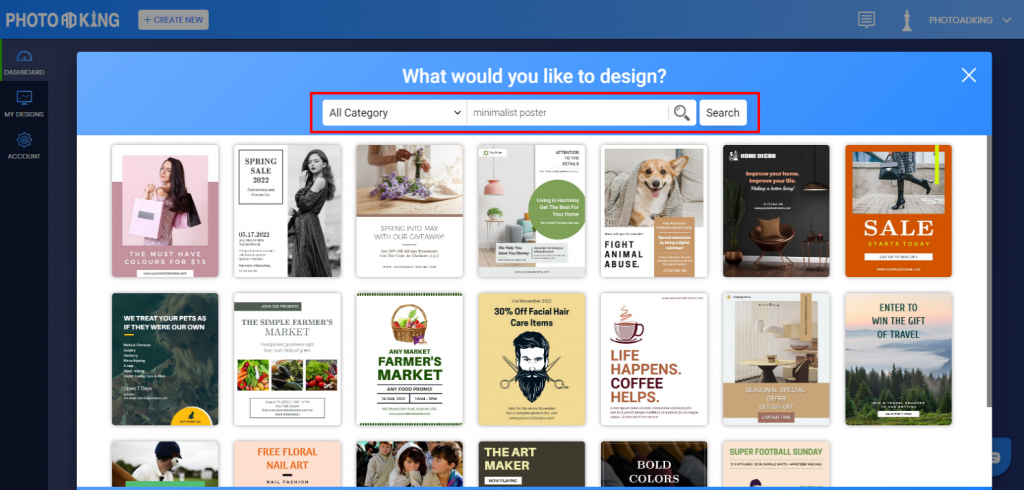Screen dimensions: 1024x490
Task: Open the Dashboard sidebar item
Action: coord(24,61)
